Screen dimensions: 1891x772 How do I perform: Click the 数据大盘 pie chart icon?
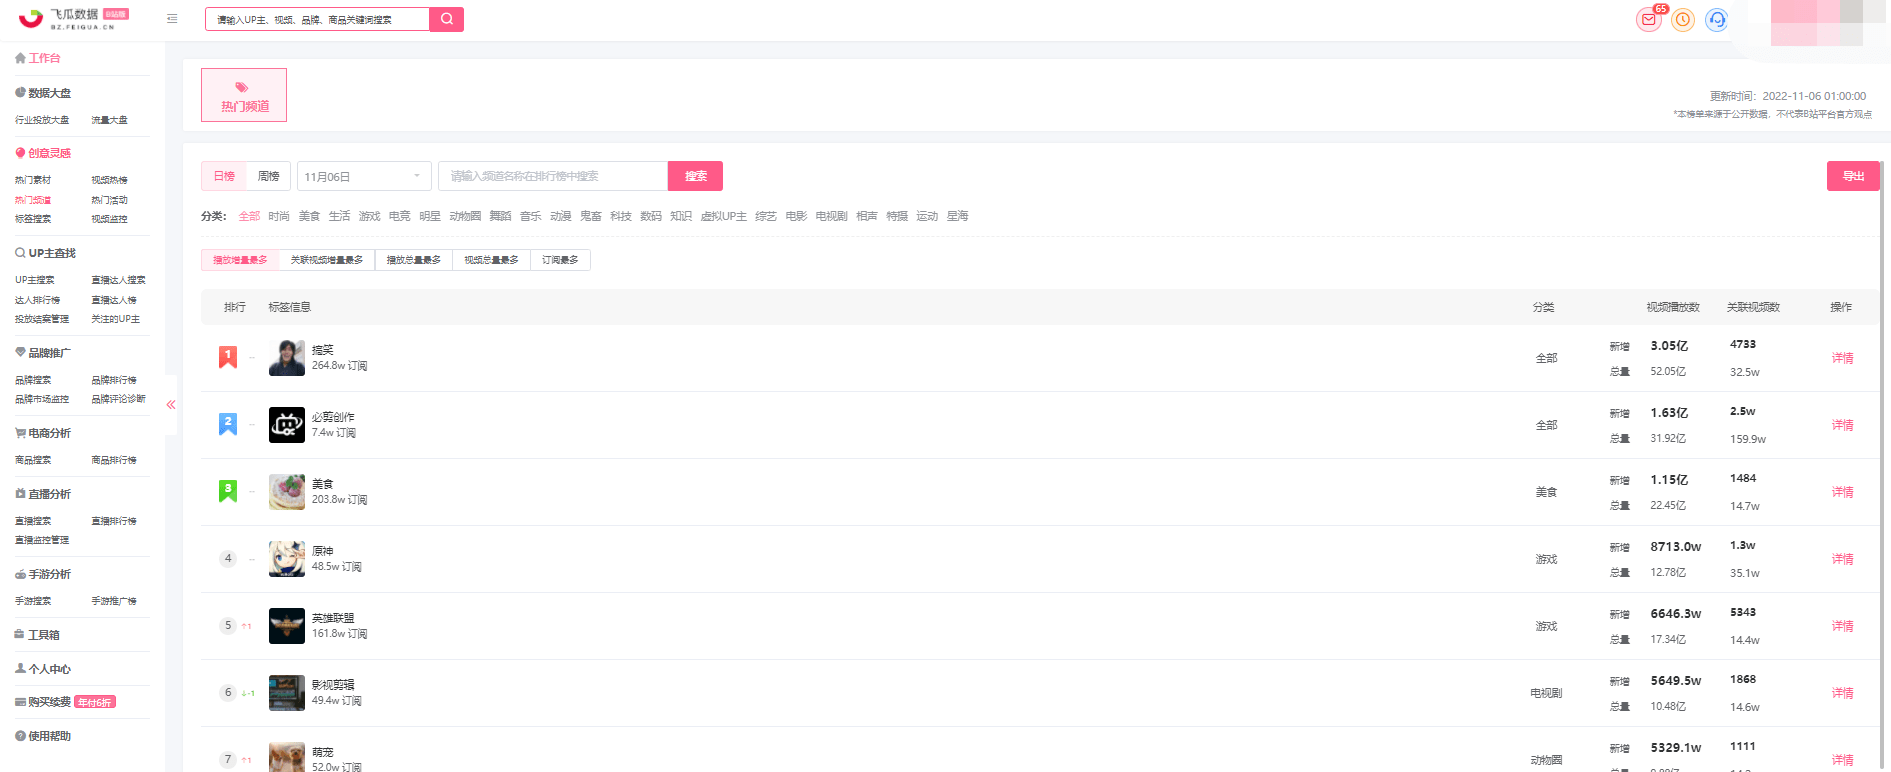[20, 93]
